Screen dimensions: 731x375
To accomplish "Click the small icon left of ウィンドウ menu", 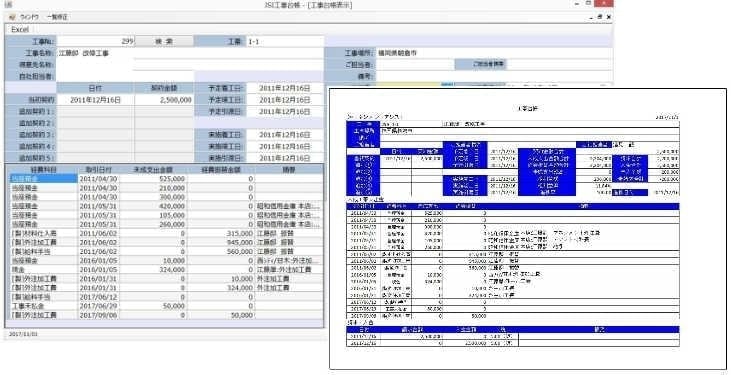I will [13, 17].
